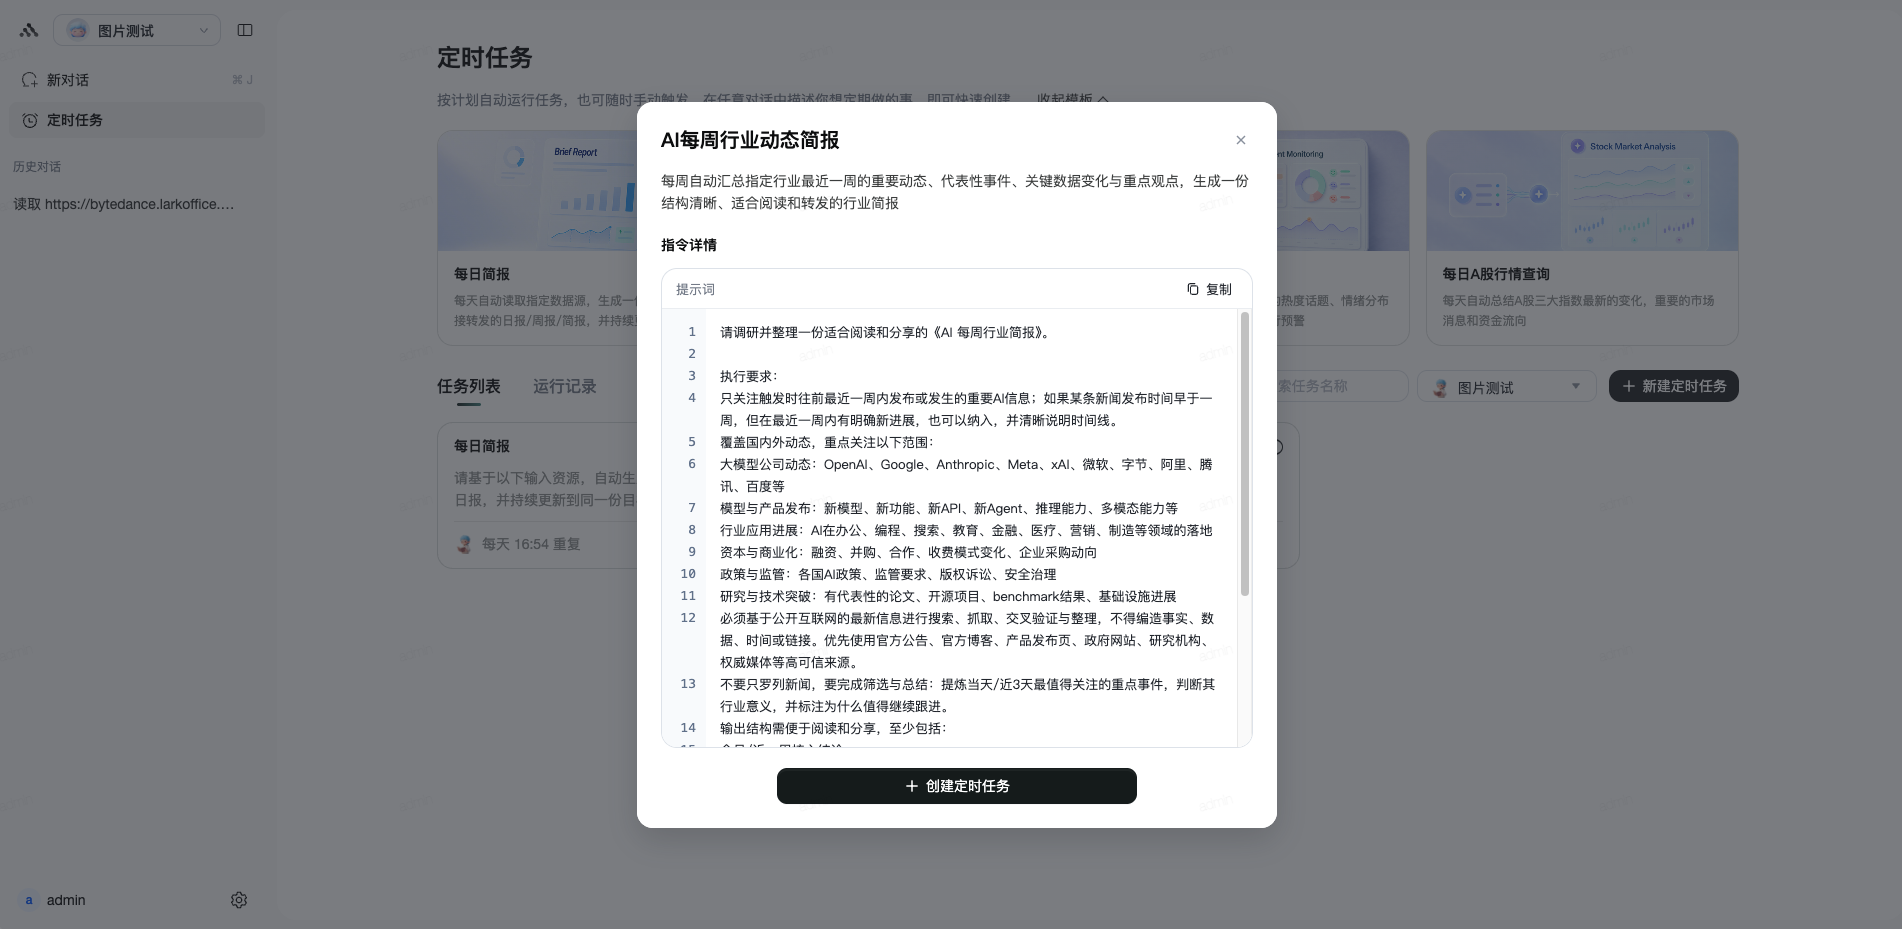1902x929 pixels.
Task: Click prompt line 14 输出结构需便于阅读
Action: pos(833,728)
